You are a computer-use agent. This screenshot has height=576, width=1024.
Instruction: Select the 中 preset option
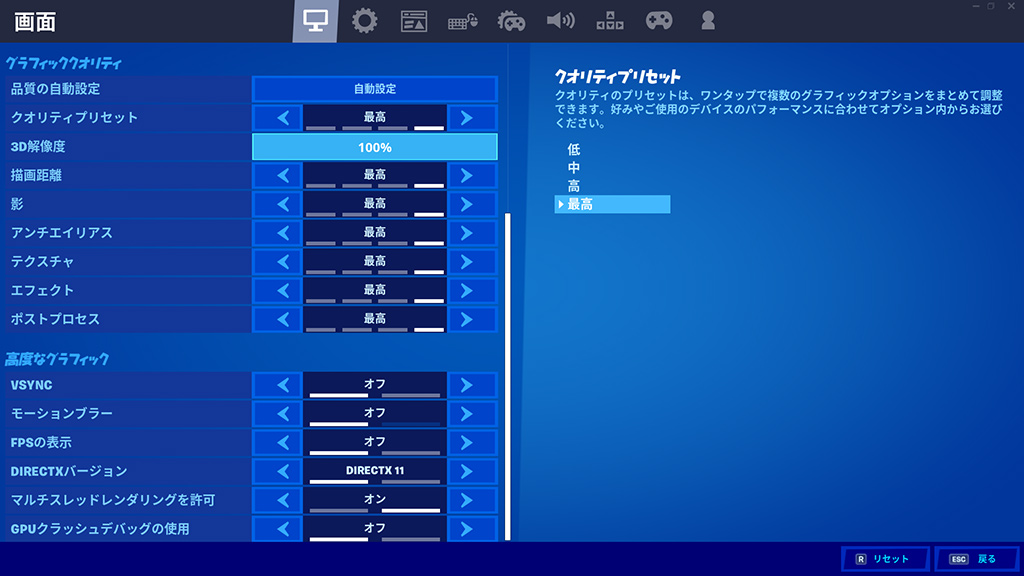click(x=573, y=168)
